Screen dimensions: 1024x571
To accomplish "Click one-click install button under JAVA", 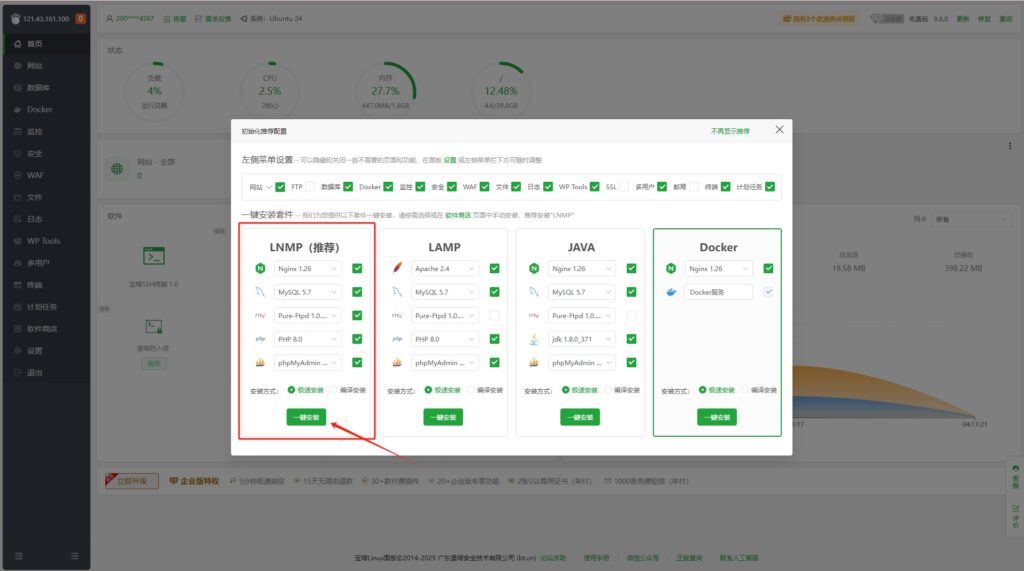I will tap(580, 417).
